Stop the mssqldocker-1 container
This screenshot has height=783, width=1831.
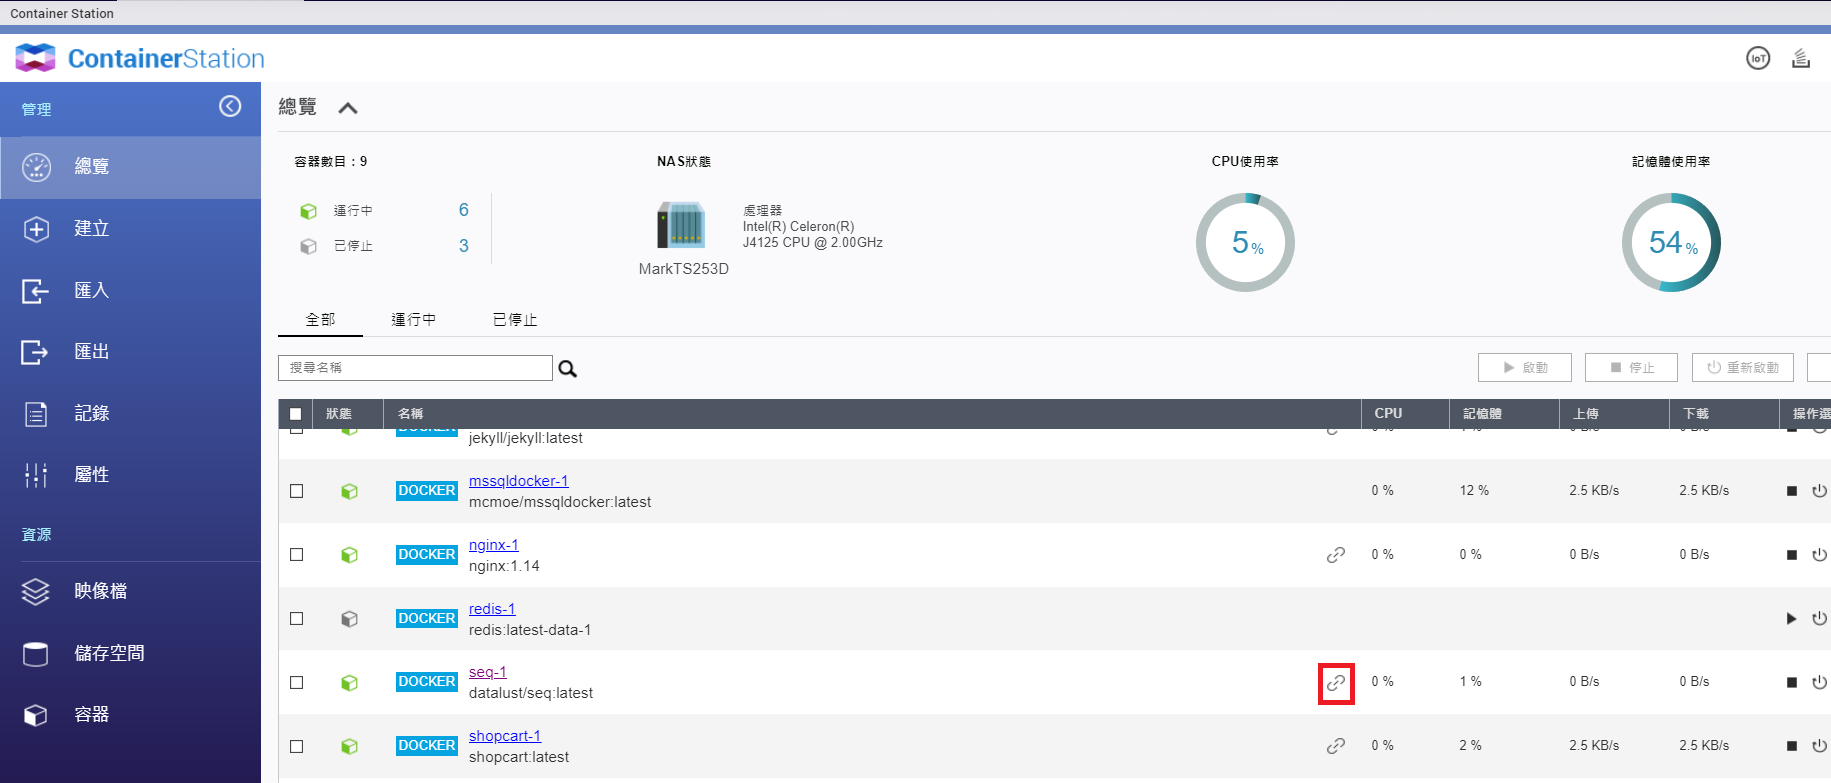(x=1791, y=491)
